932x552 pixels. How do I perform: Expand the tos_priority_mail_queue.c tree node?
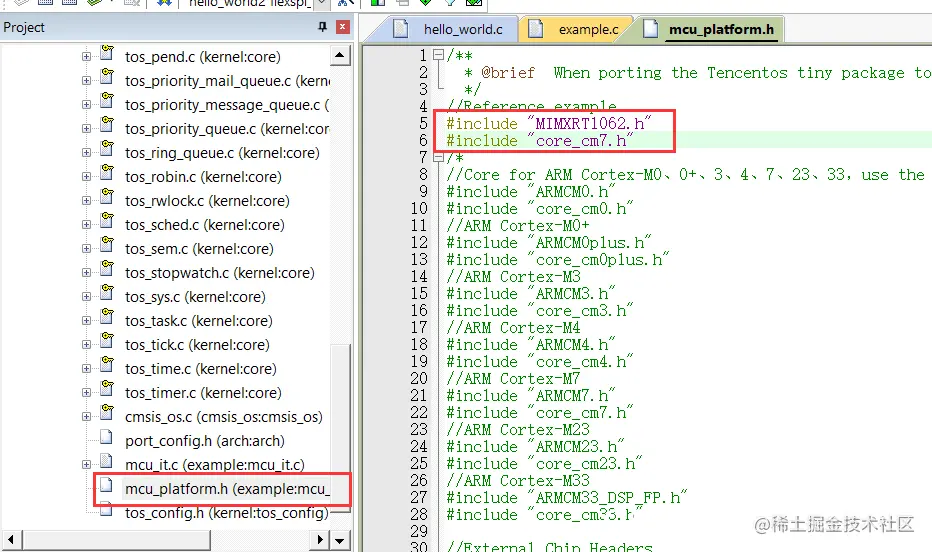[86, 80]
